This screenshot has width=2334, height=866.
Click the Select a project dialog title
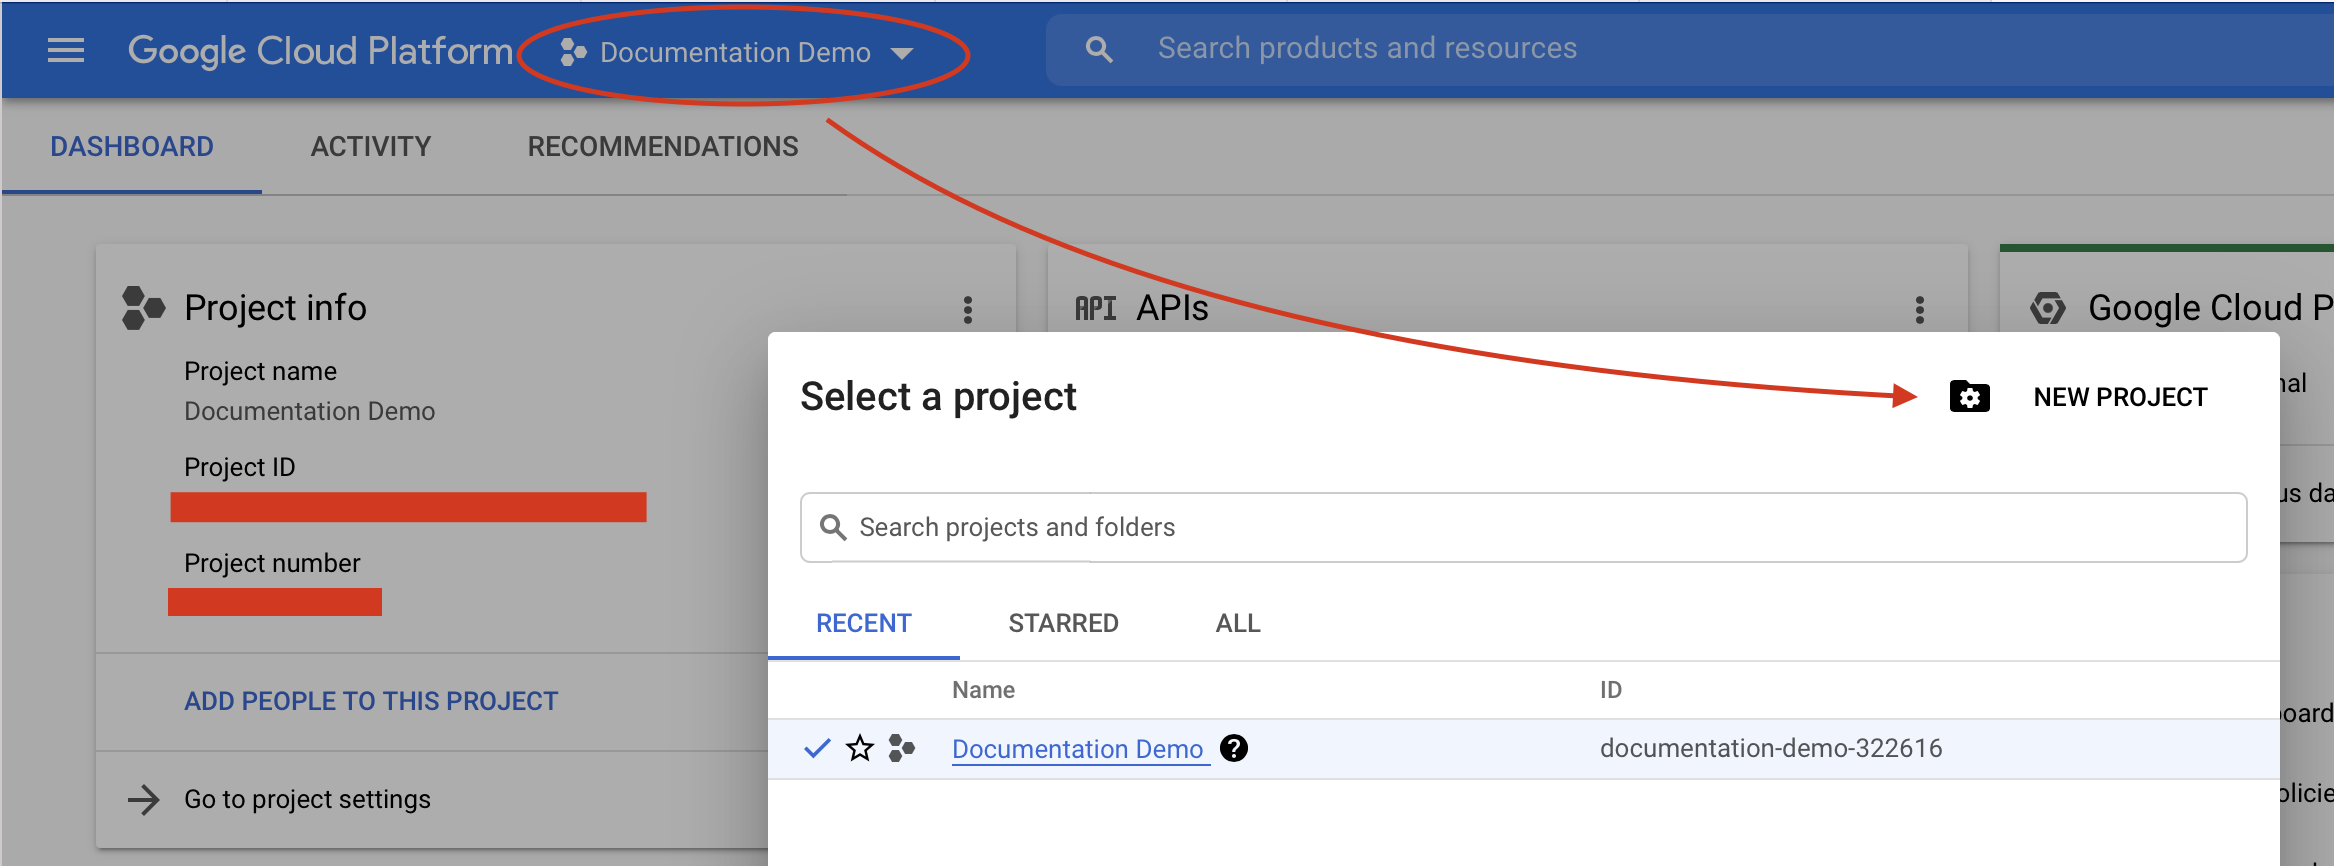click(x=938, y=397)
